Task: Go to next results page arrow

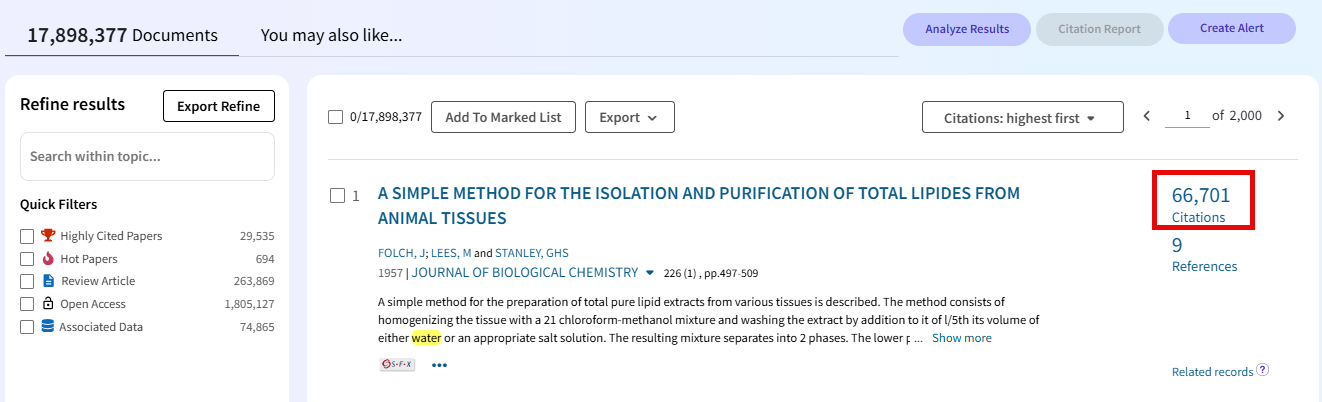Action: pos(1281,116)
